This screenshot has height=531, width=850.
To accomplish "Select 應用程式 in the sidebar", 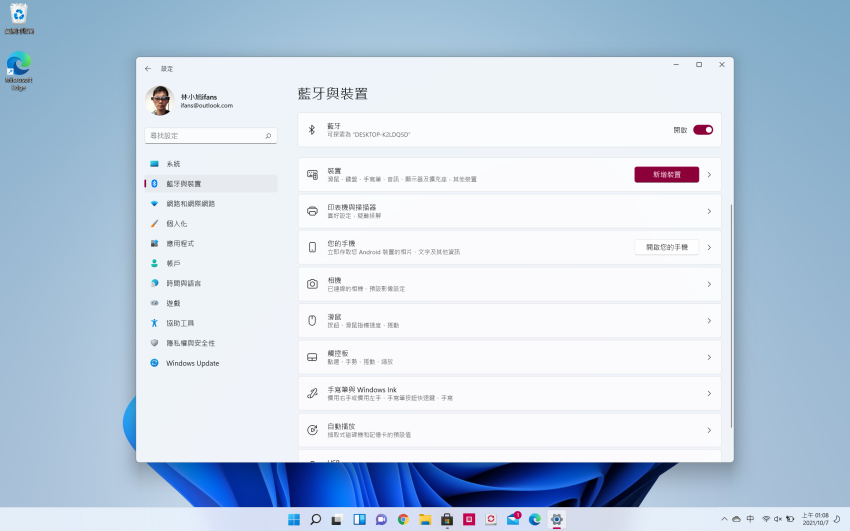I will point(211,244).
